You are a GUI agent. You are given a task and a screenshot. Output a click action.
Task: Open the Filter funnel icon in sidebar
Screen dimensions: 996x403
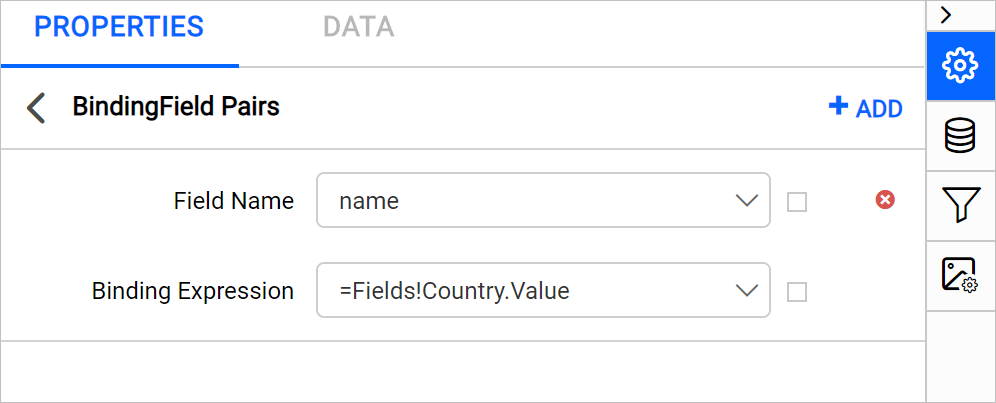coord(960,205)
